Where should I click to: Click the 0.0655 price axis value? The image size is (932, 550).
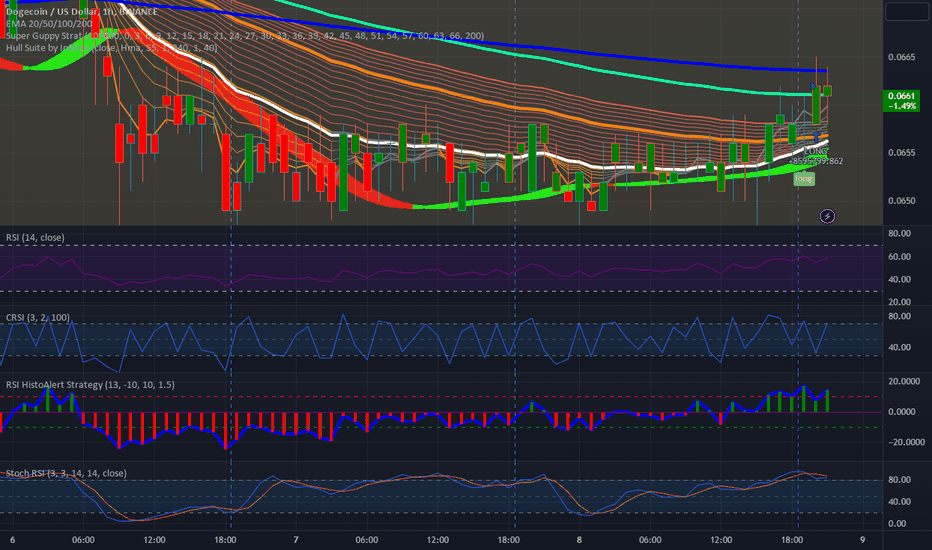[901, 153]
